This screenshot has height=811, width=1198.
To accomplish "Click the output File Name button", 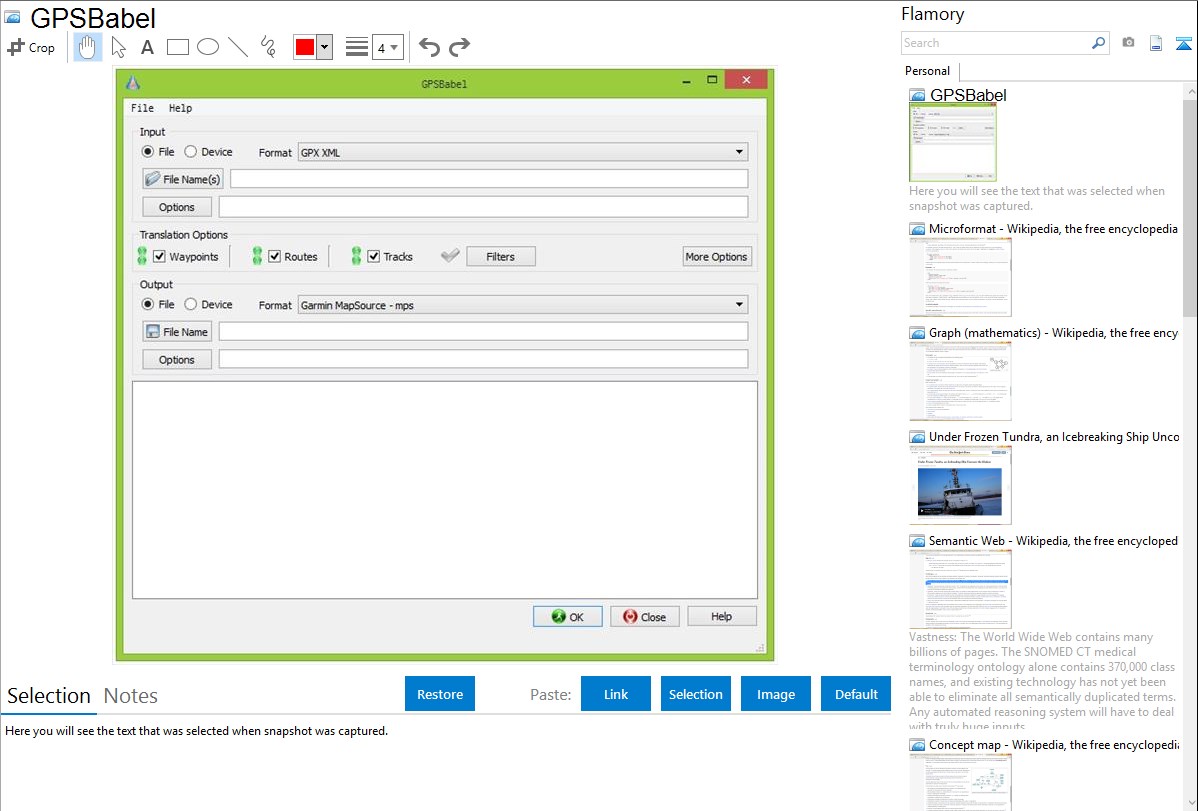I will point(176,332).
